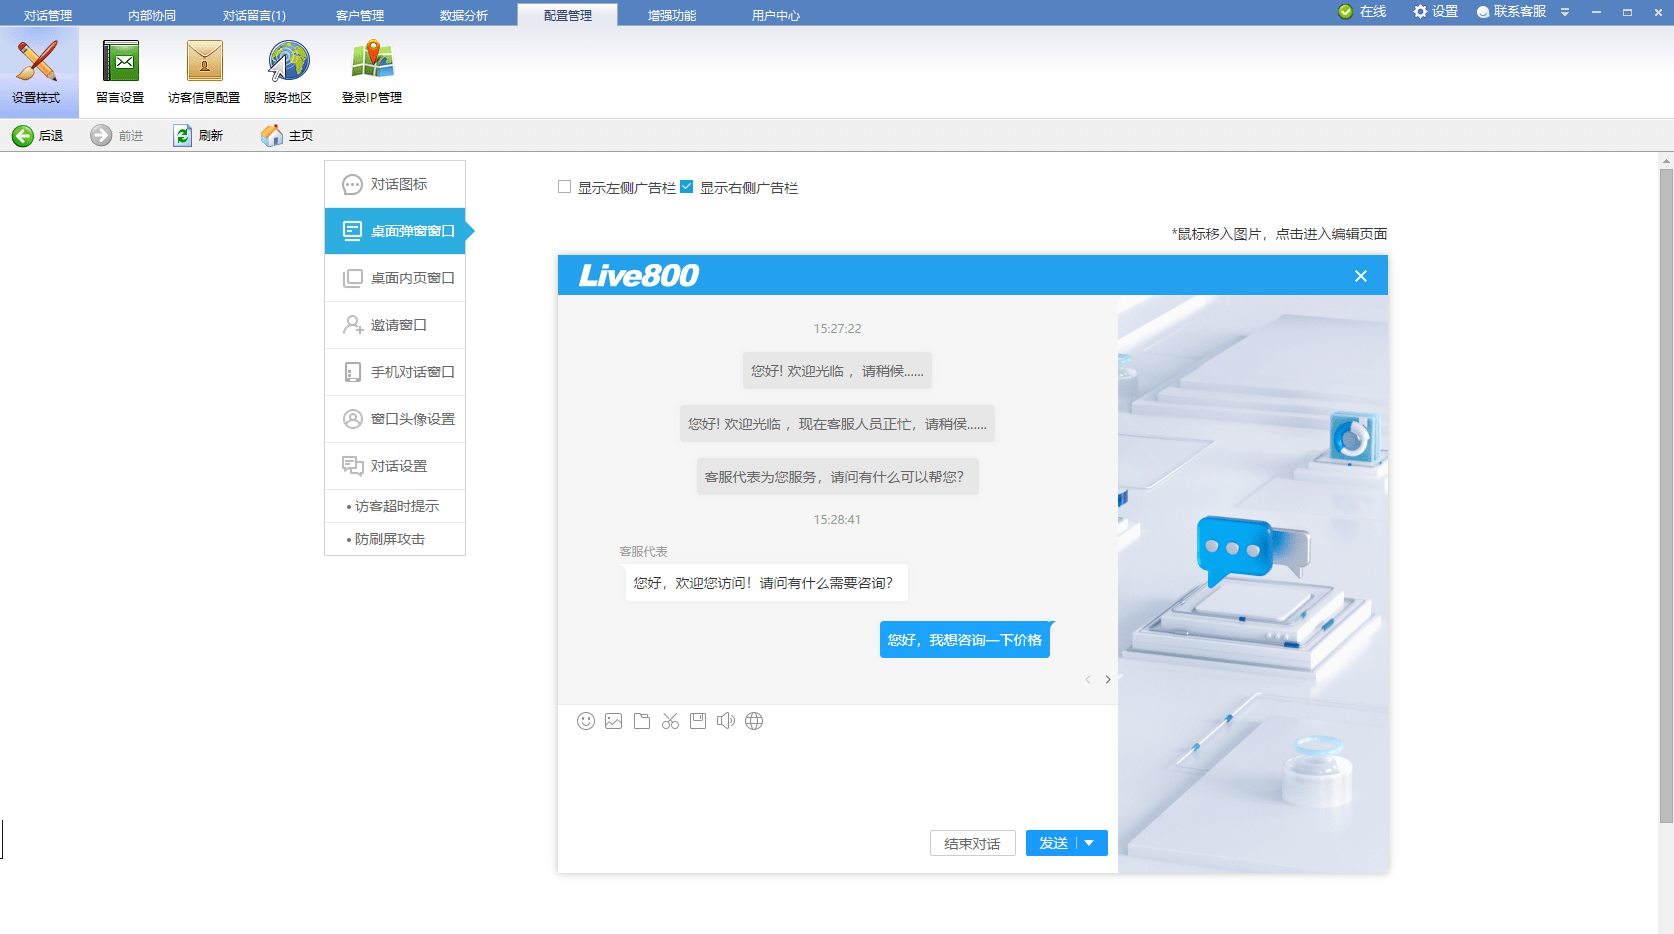Click the globe language icon in chat toolbar
Viewport: 1674px width, 934px height.
coord(754,721)
